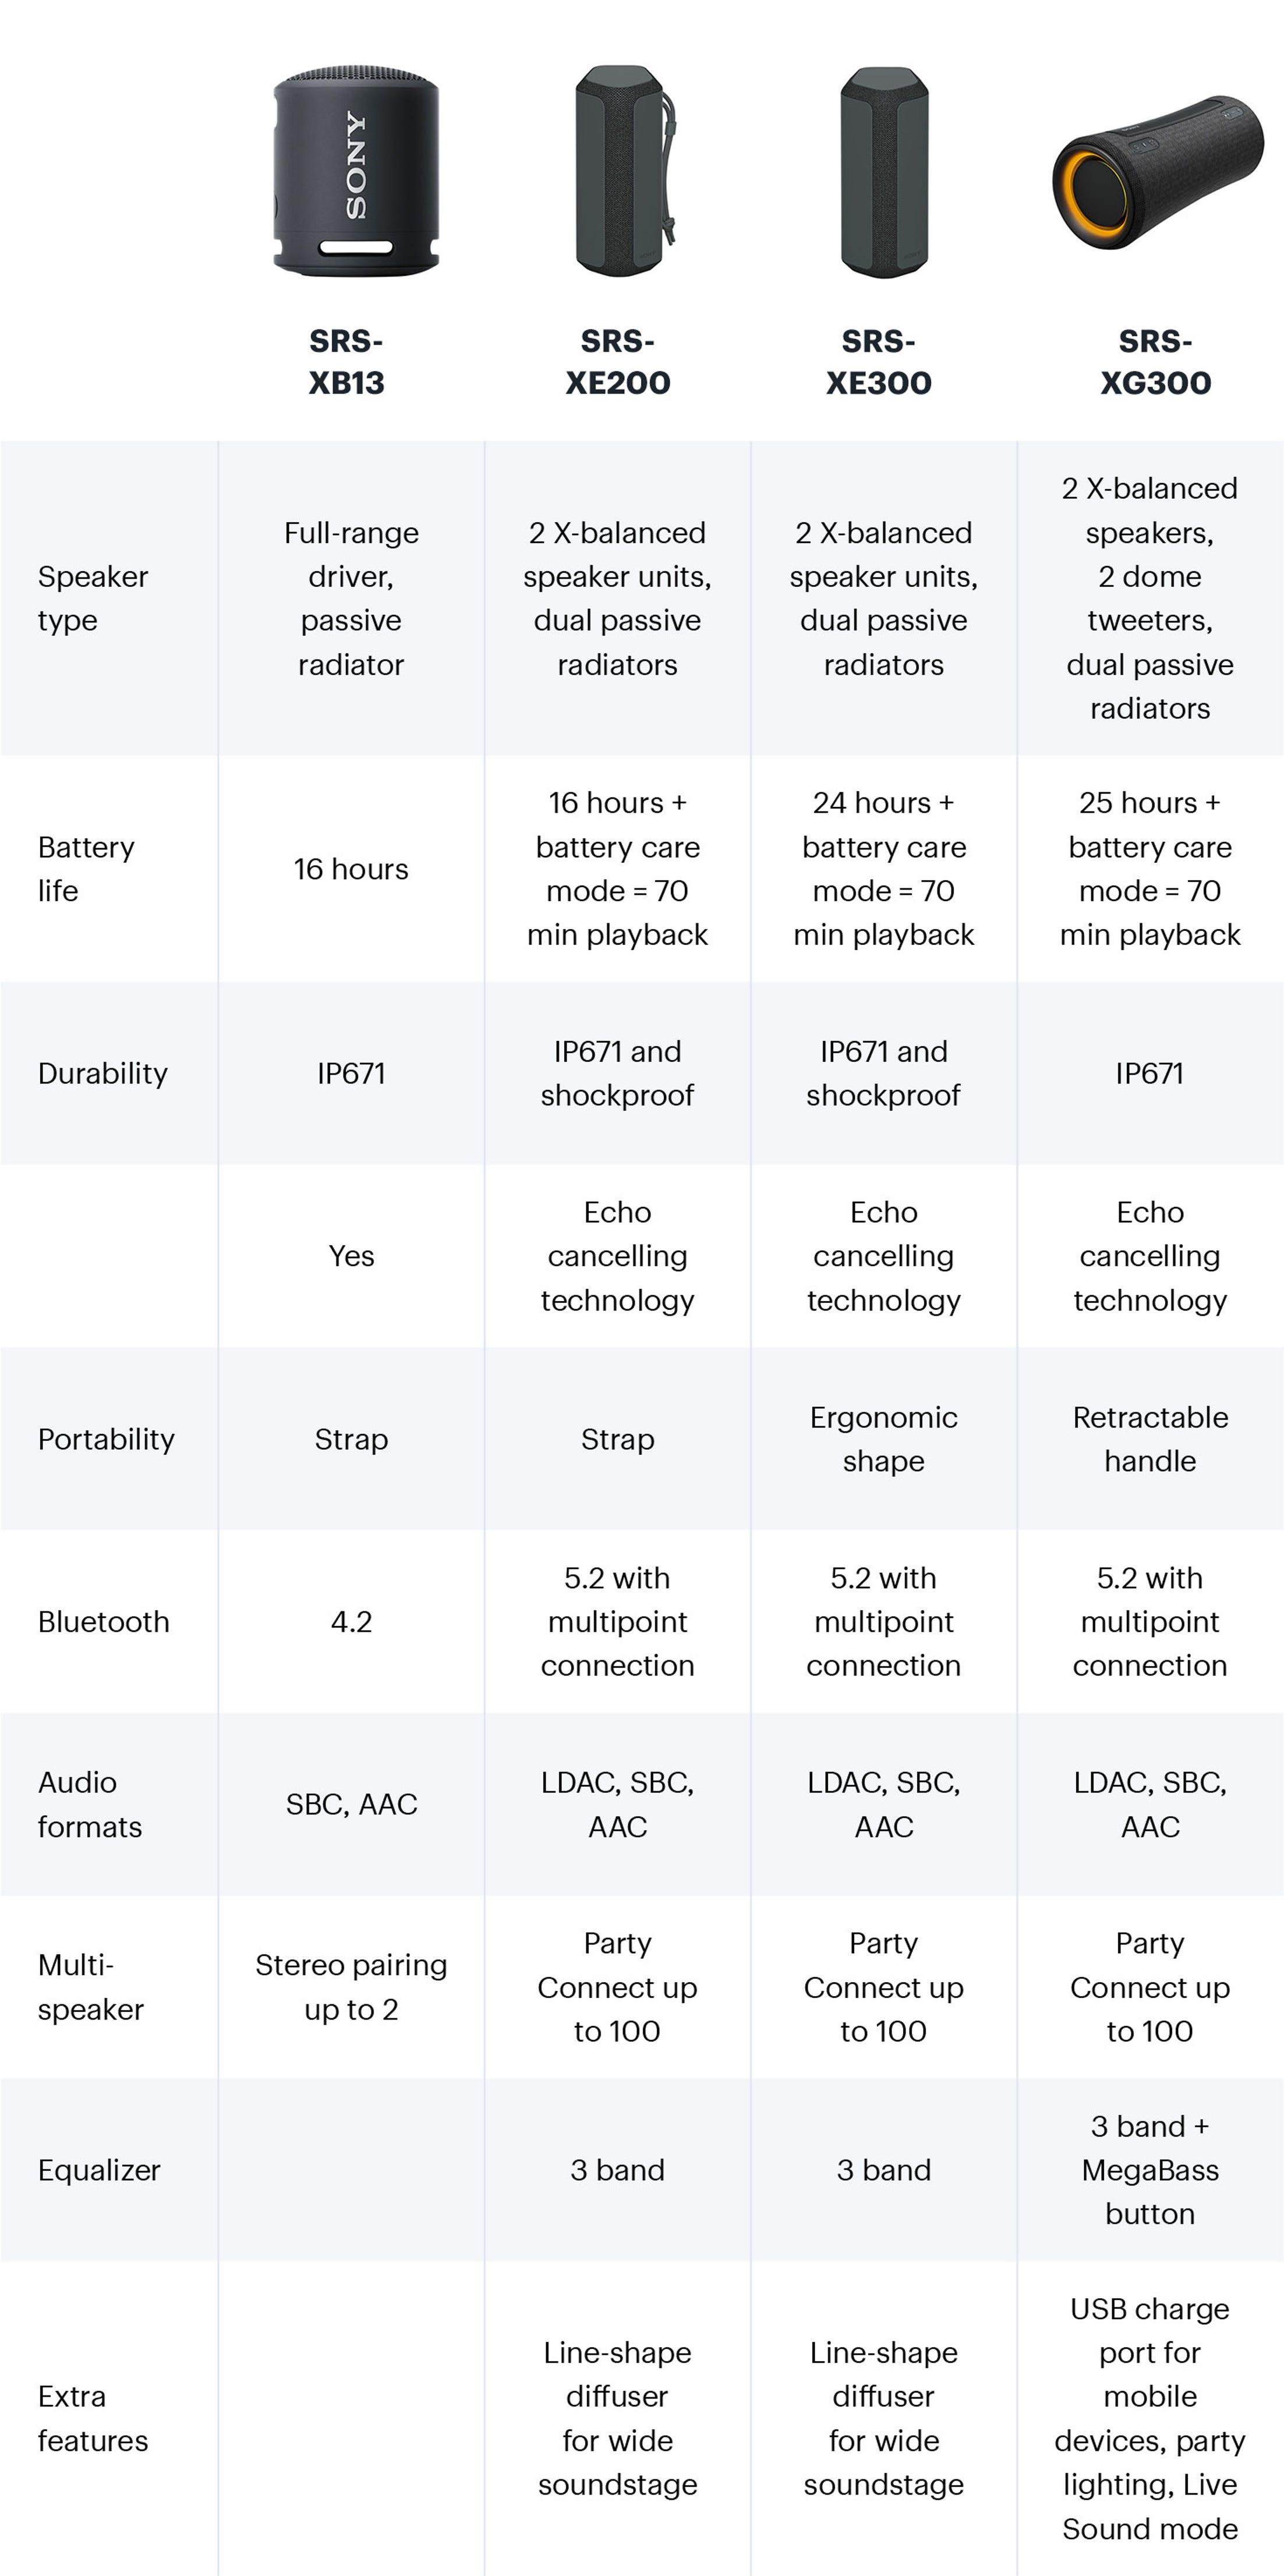Select the SRS-XB13 product name
Image resolution: width=1284 pixels, height=2576 pixels.
(x=346, y=362)
